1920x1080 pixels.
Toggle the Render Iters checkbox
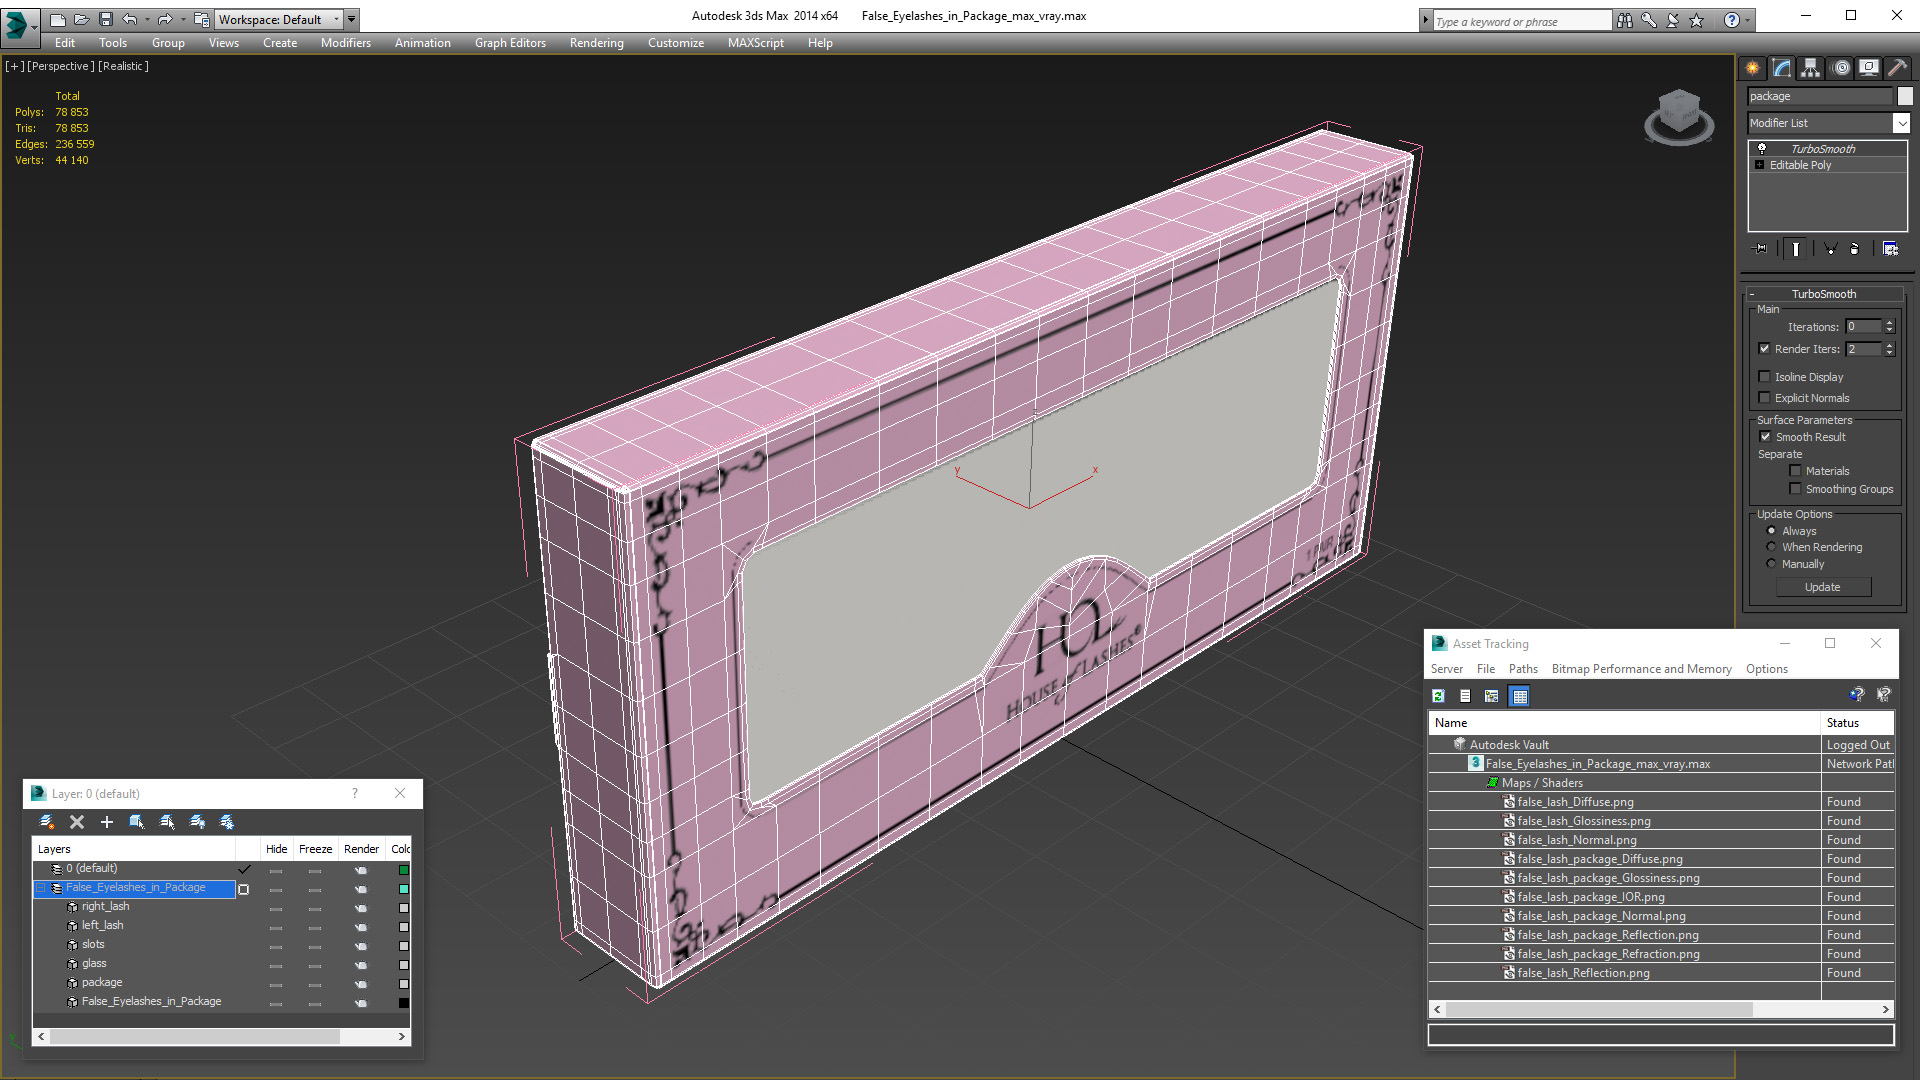click(x=1764, y=349)
